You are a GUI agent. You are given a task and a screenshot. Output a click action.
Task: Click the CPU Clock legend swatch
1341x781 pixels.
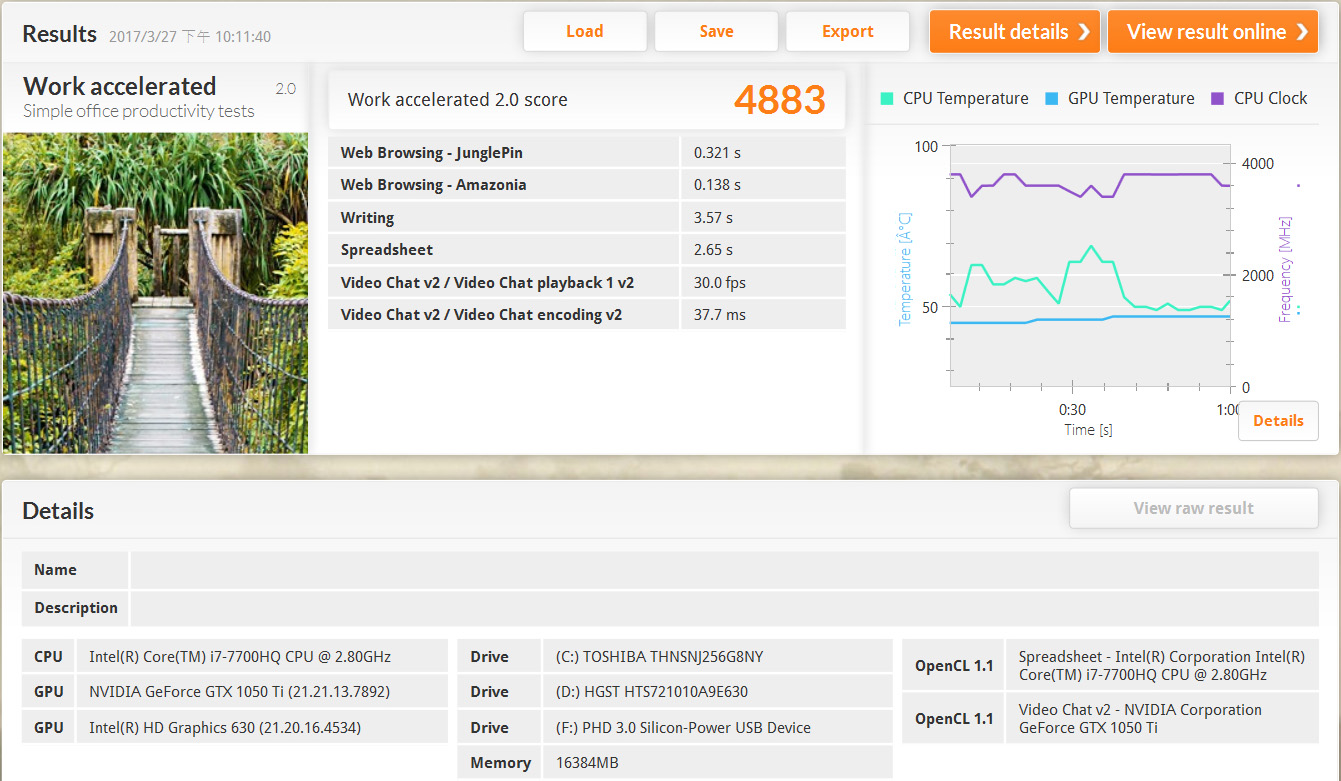[x=1218, y=98]
